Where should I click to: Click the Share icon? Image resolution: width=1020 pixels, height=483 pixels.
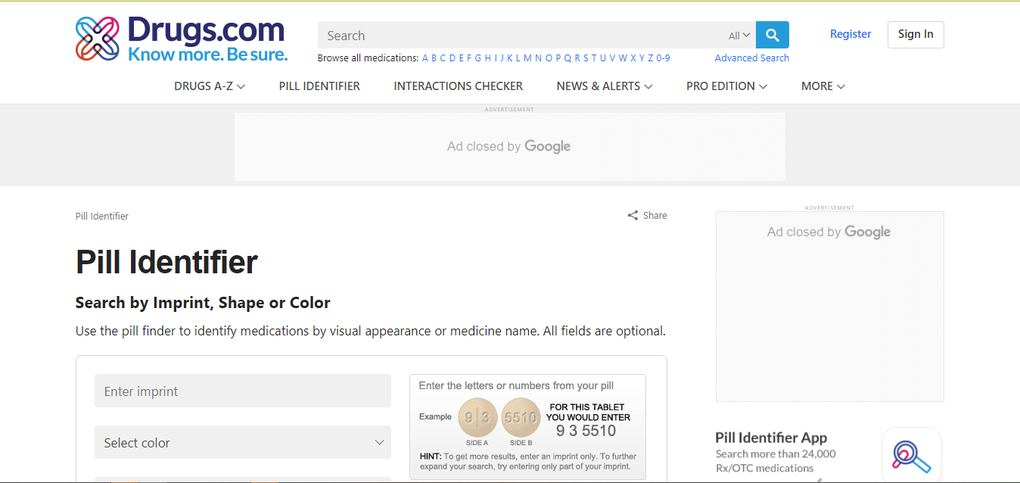tap(632, 215)
